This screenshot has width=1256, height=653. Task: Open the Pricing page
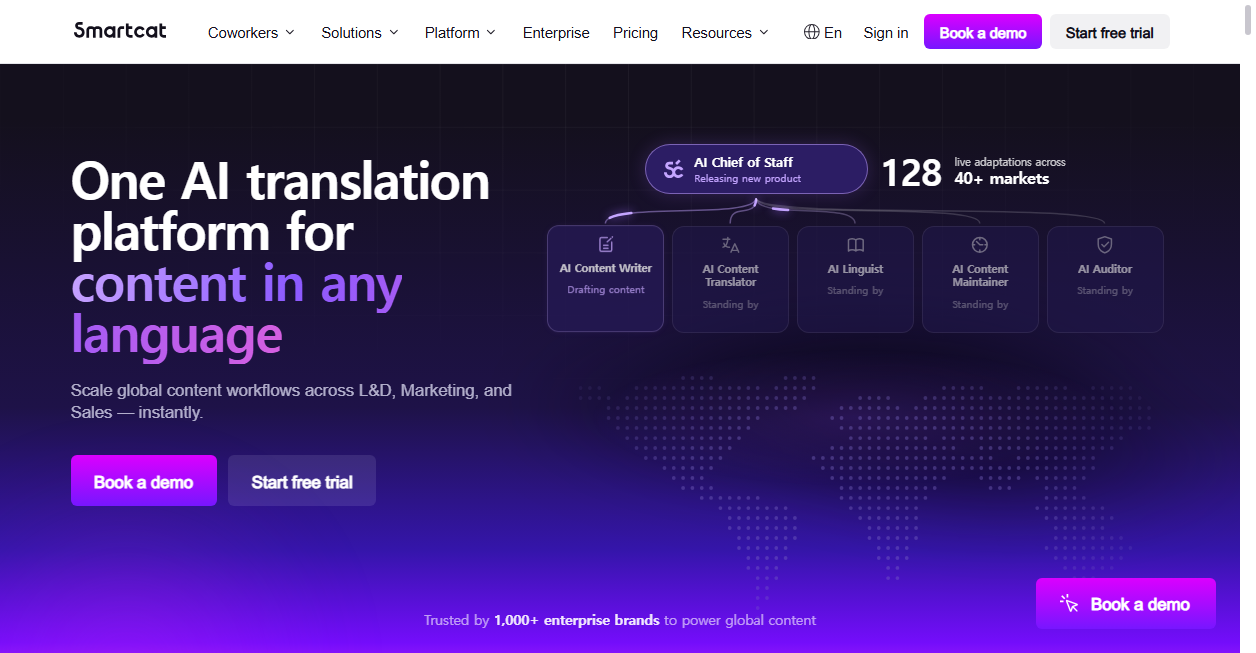pyautogui.click(x=635, y=32)
